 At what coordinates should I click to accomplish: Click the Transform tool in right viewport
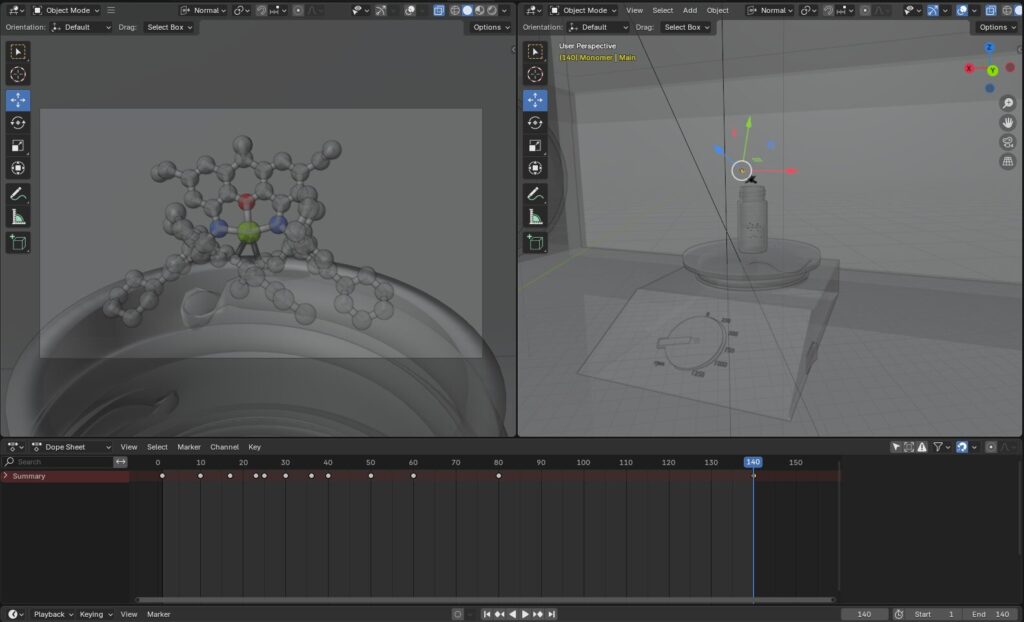[535, 169]
